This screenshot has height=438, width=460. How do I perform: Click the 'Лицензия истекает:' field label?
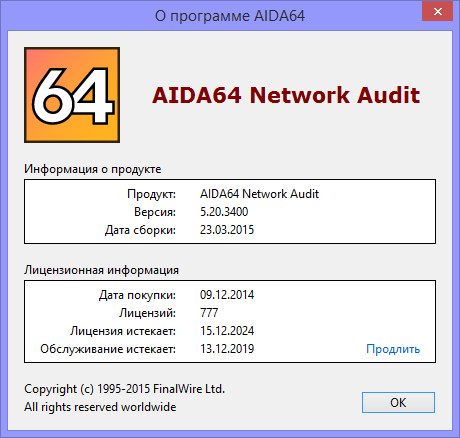(123, 331)
